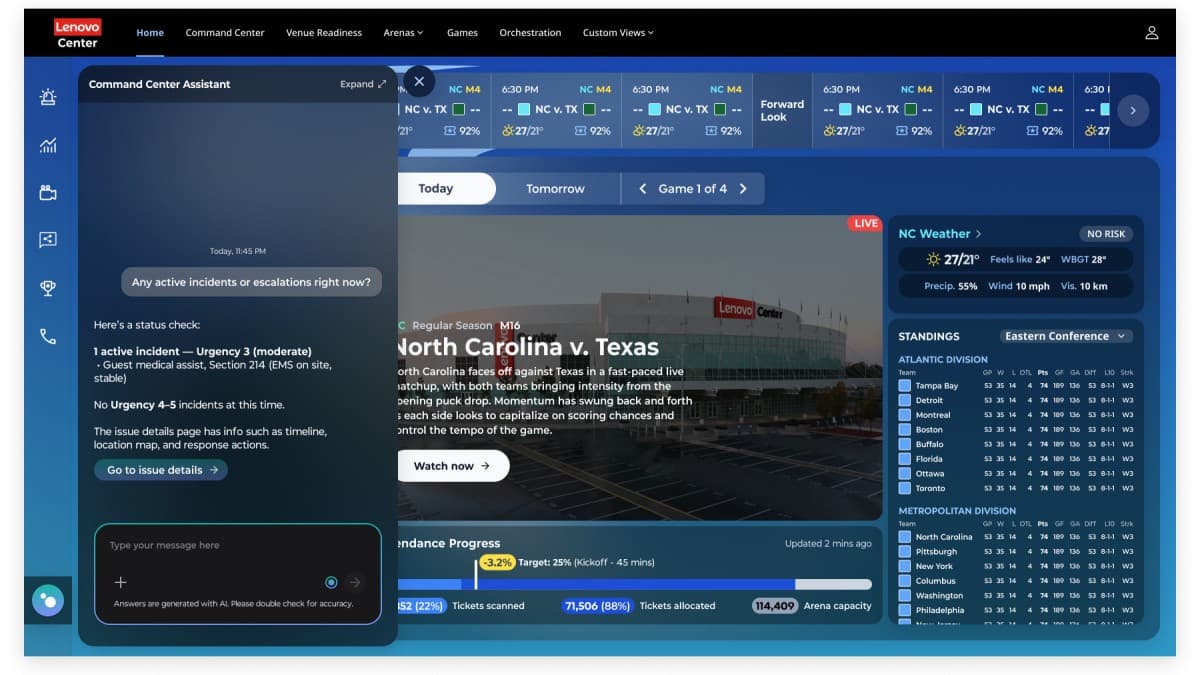The height and width of the screenshot is (675, 1200).
Task: Switch to the Tomorrow tab
Action: point(555,189)
